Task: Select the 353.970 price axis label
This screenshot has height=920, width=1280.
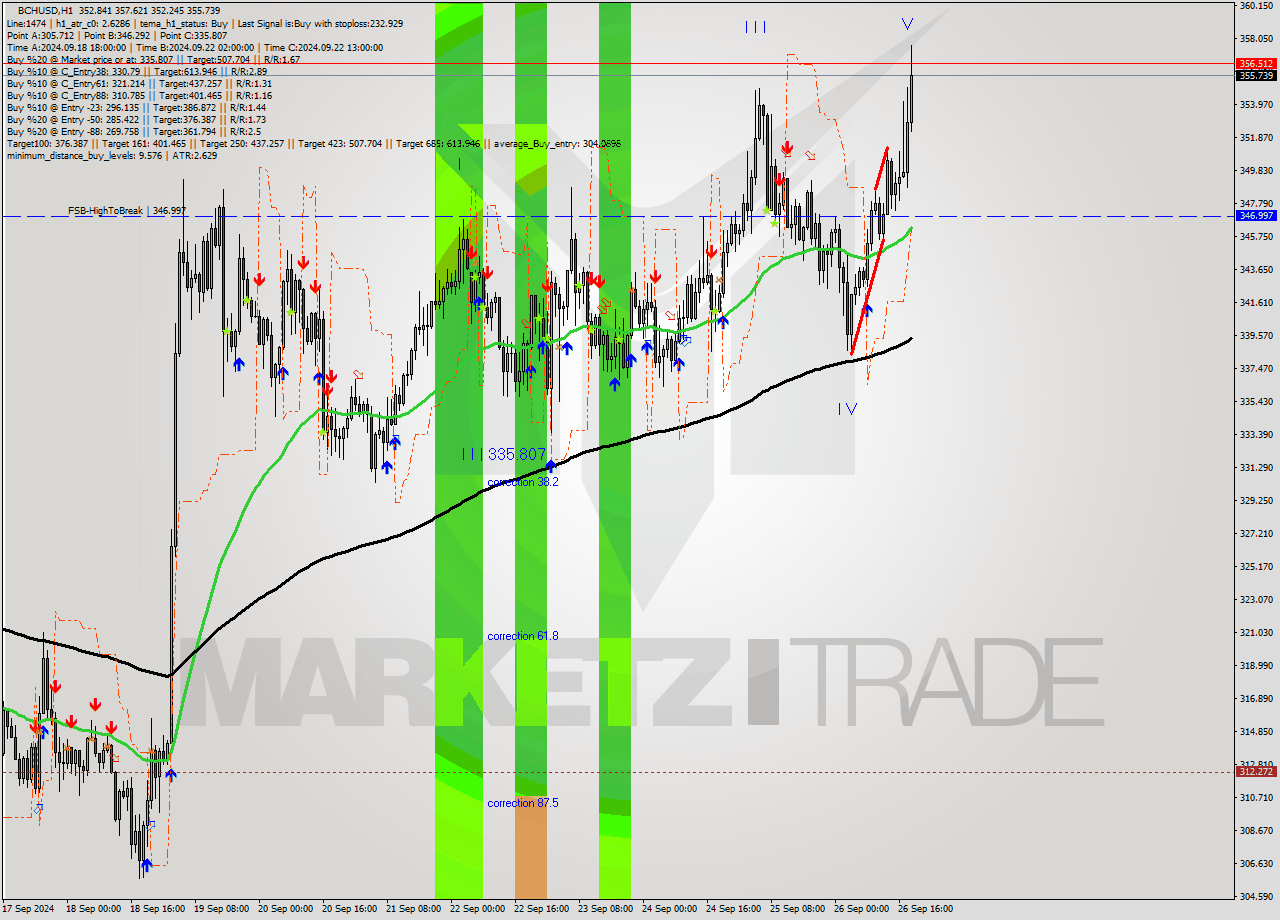Action: [1256, 105]
